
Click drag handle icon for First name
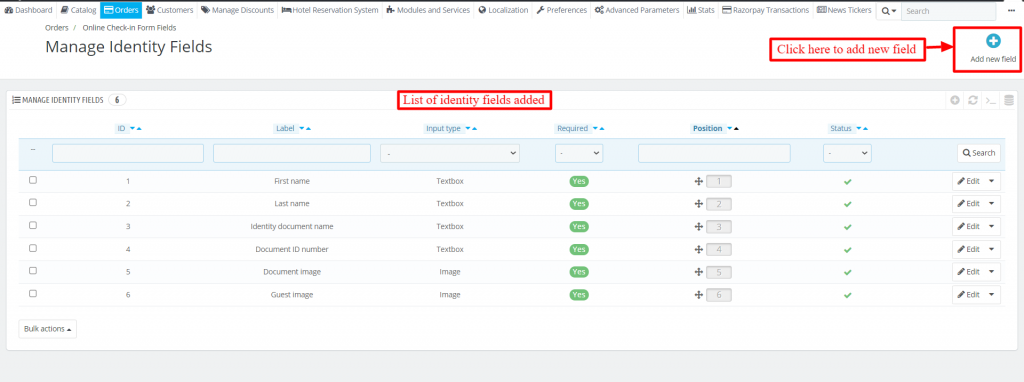coord(698,182)
